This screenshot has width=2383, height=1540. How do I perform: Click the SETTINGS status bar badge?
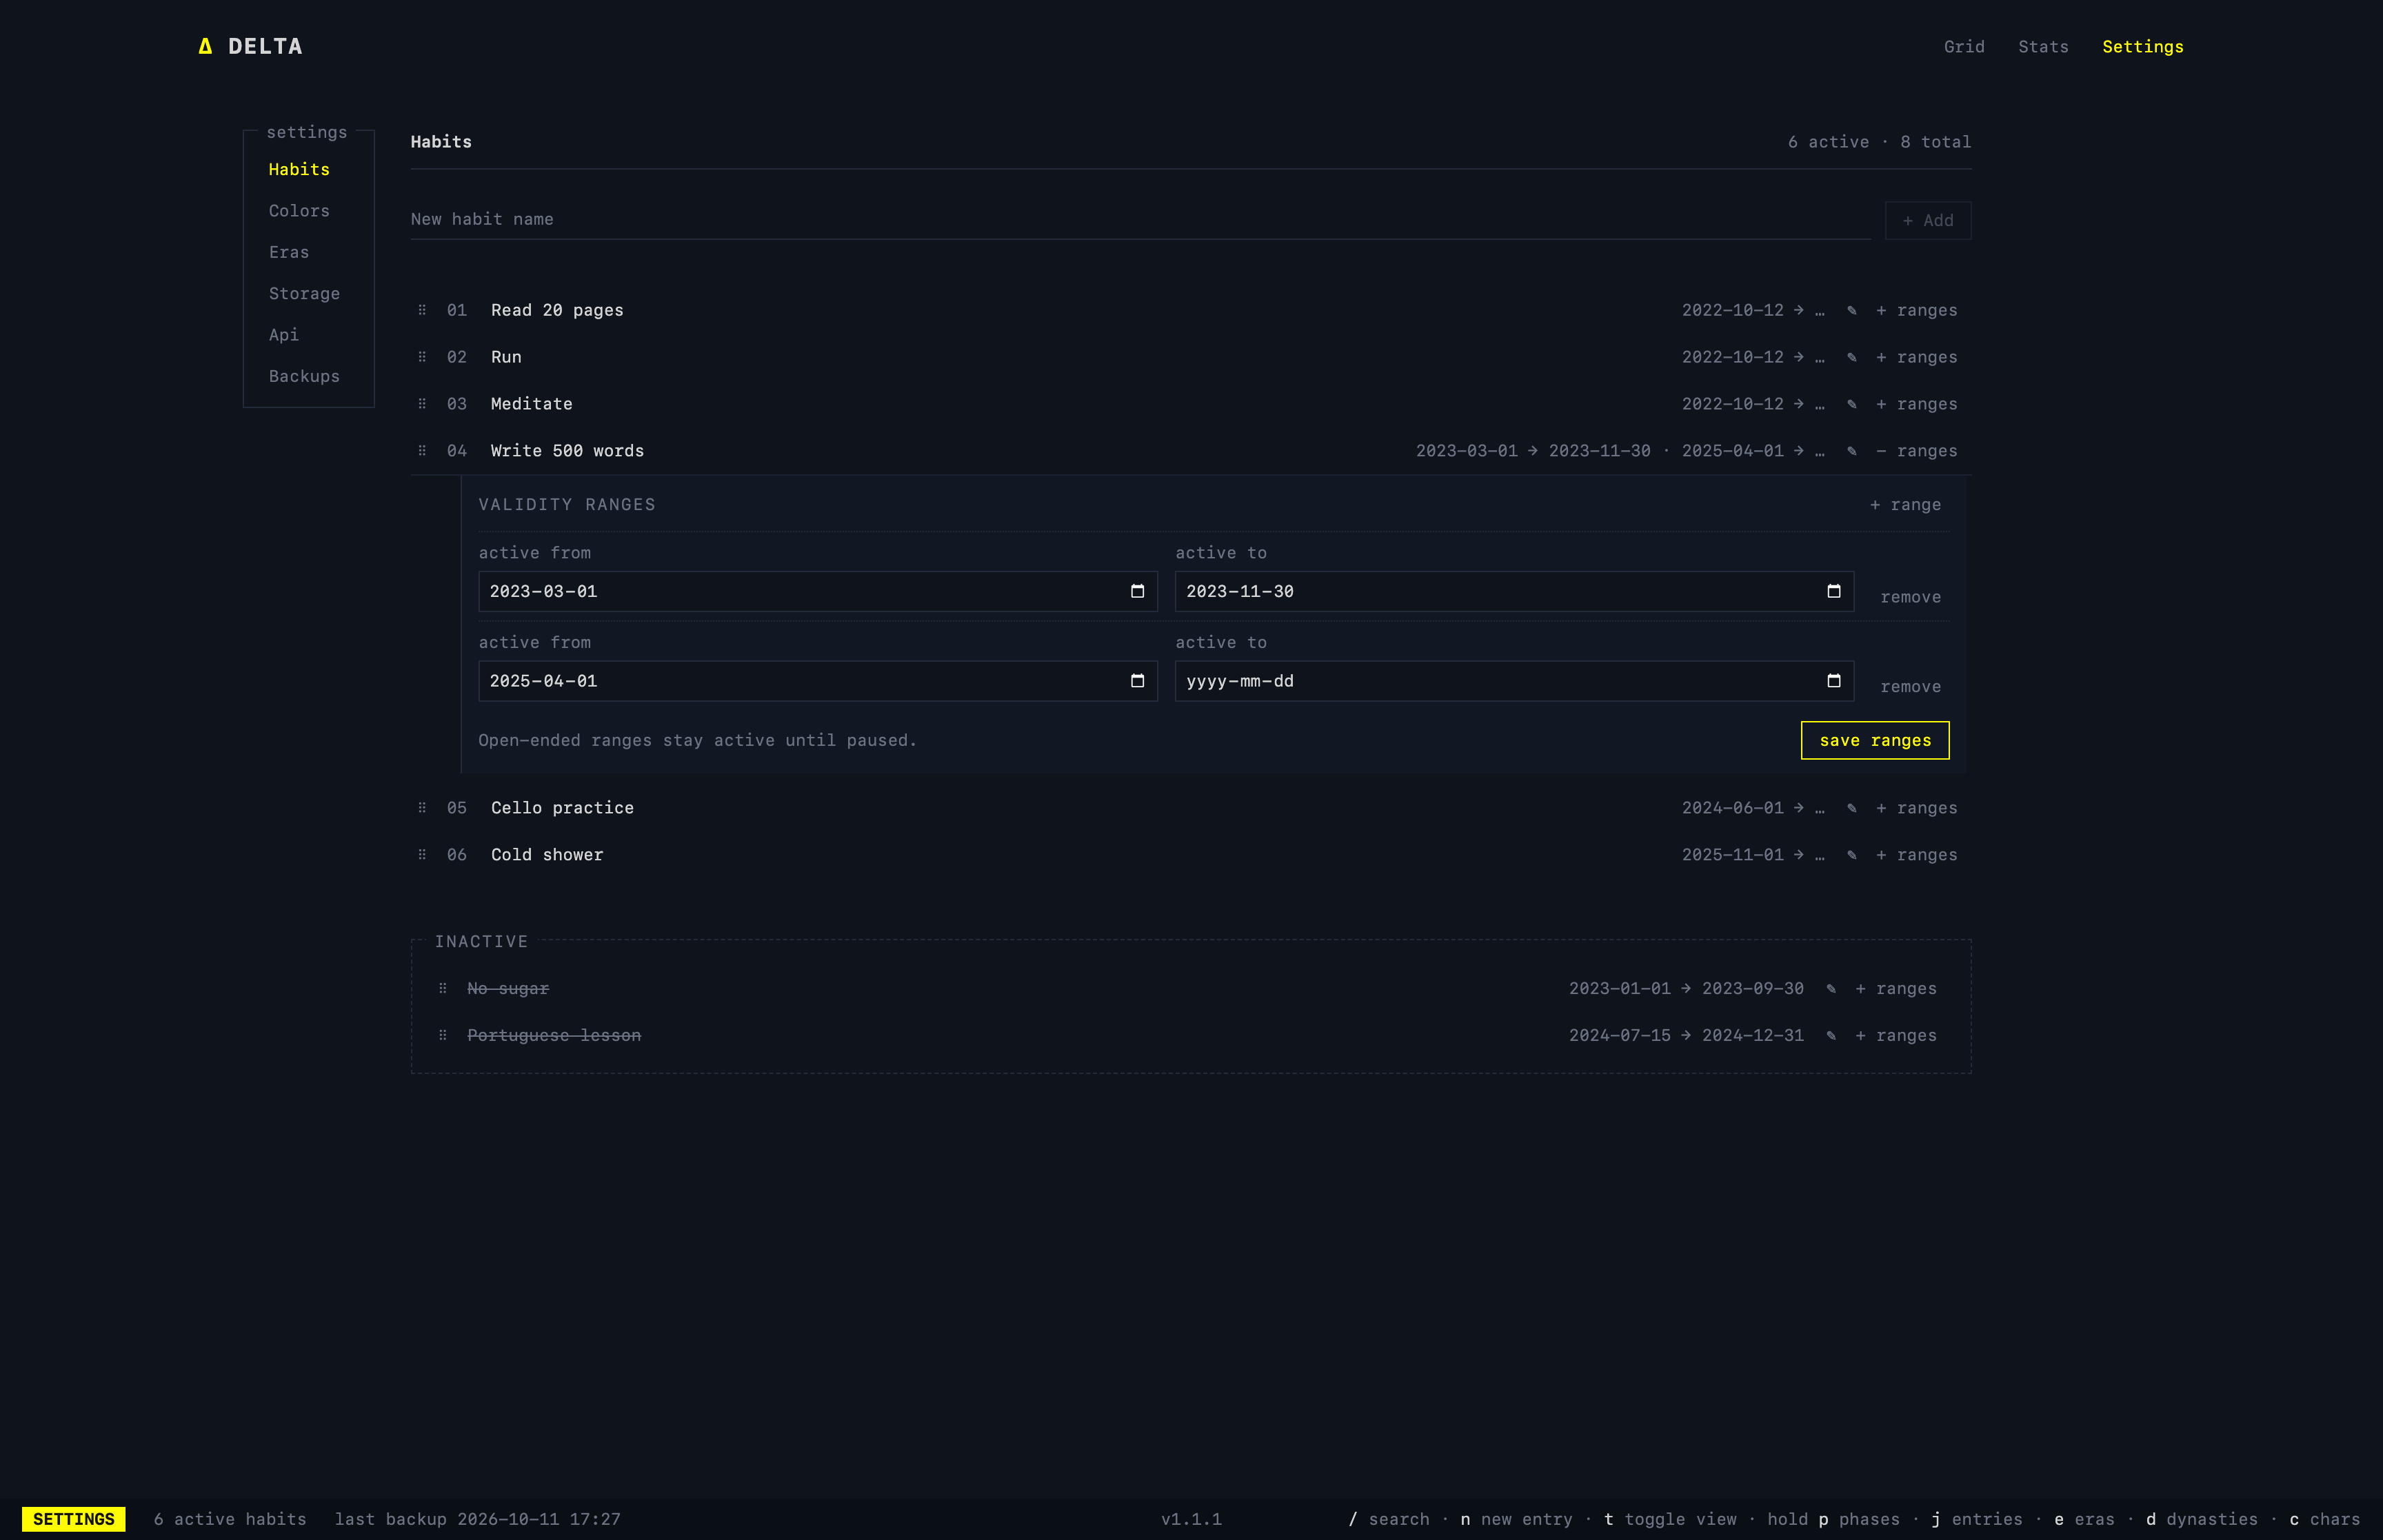(74, 1519)
